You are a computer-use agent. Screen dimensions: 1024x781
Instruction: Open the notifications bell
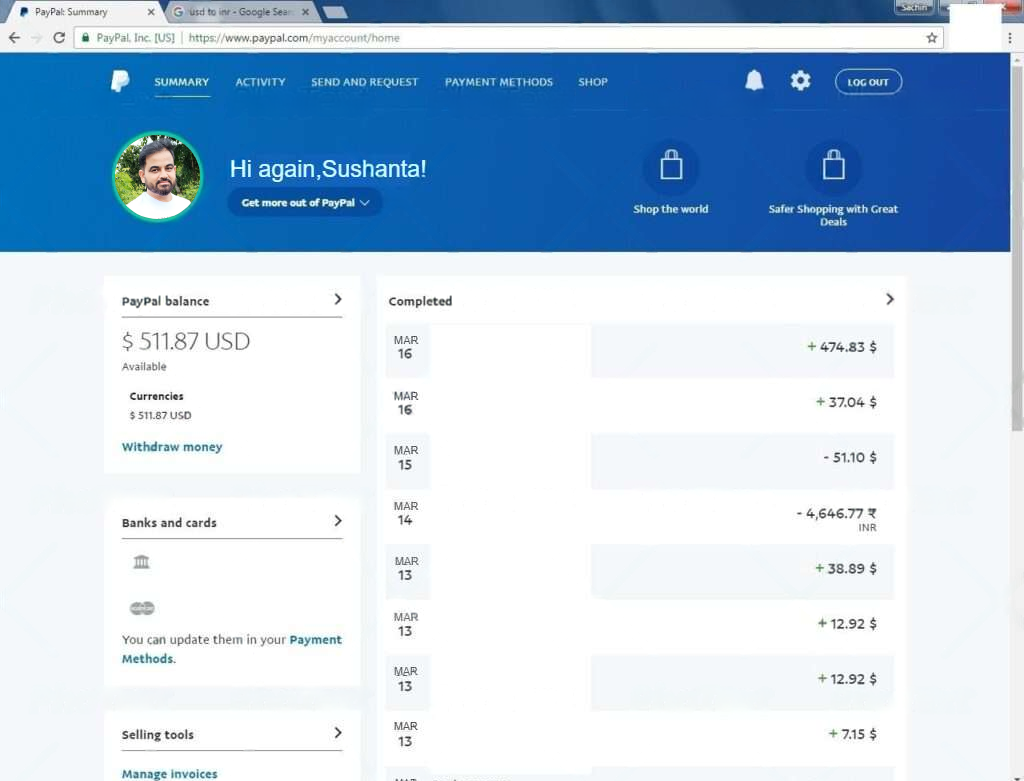[x=754, y=80]
